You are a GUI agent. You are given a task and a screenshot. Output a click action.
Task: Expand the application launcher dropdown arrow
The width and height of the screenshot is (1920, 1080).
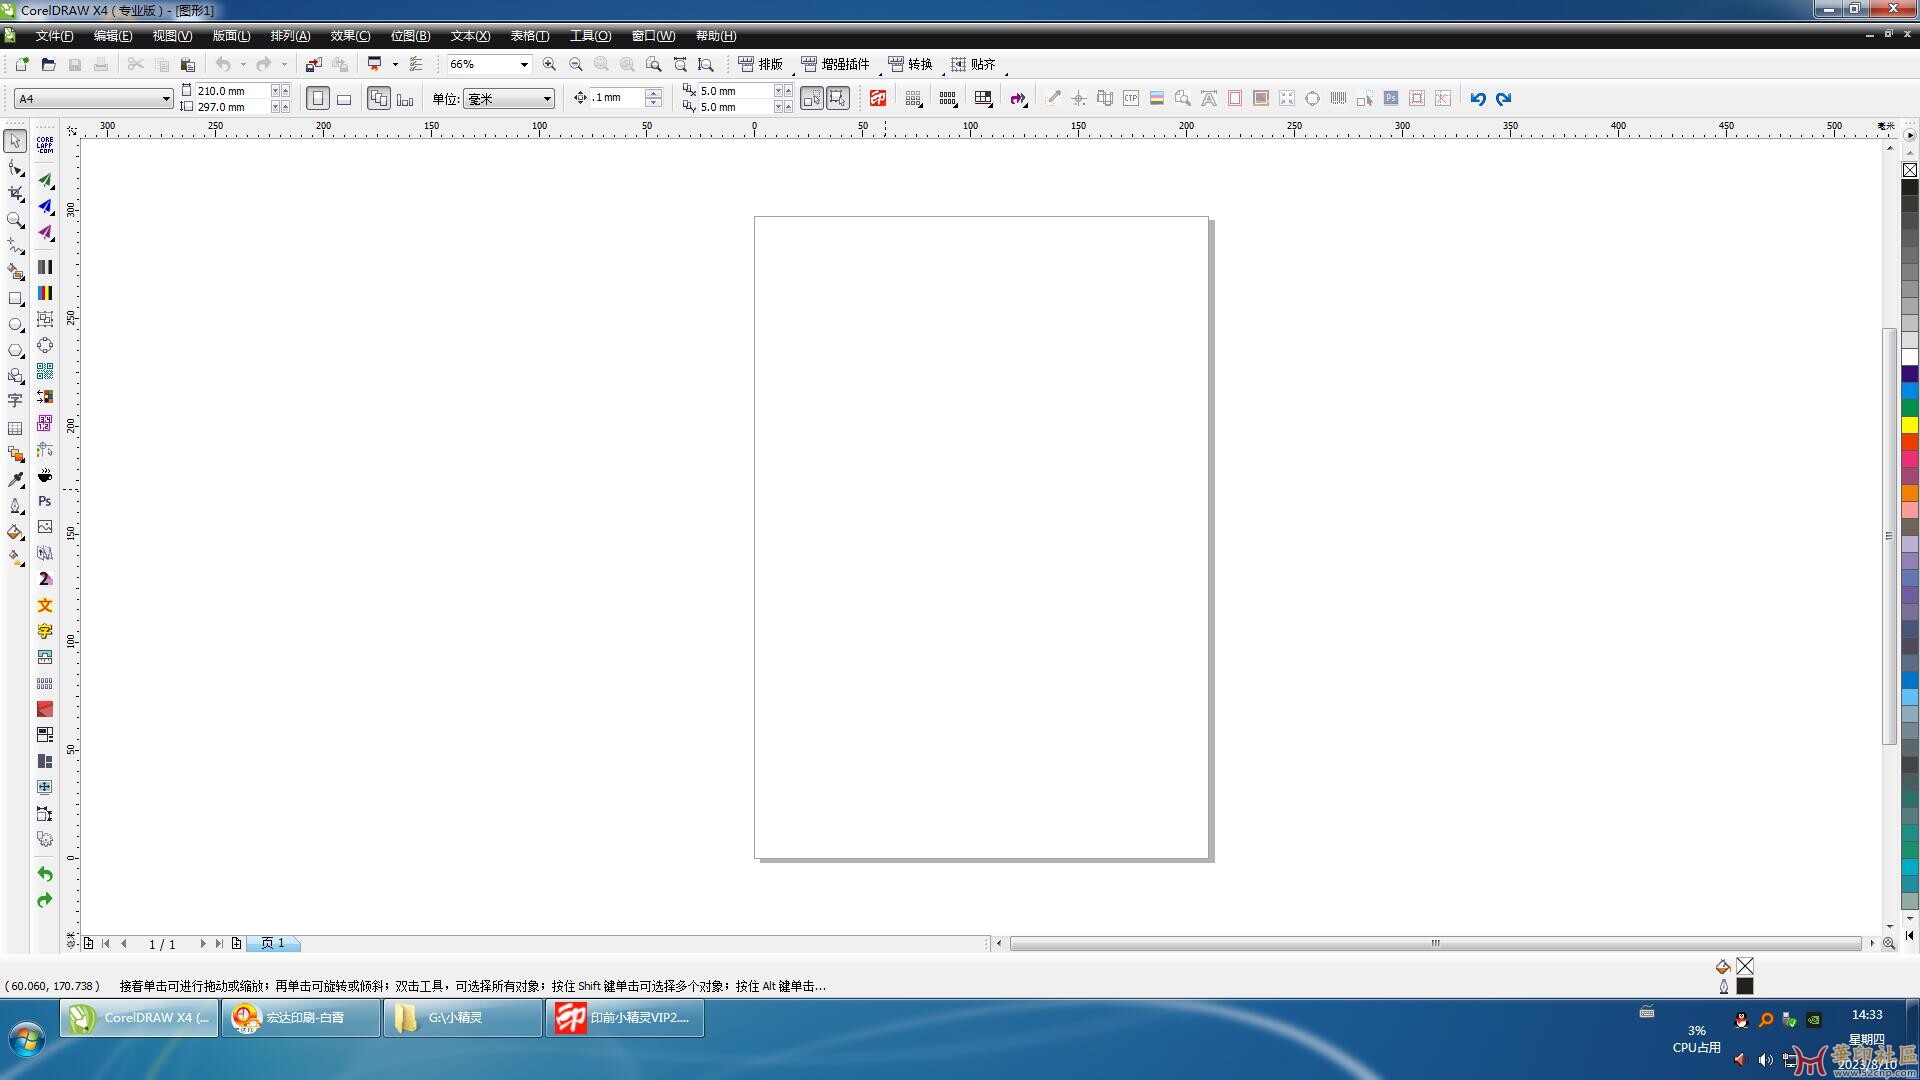[395, 64]
